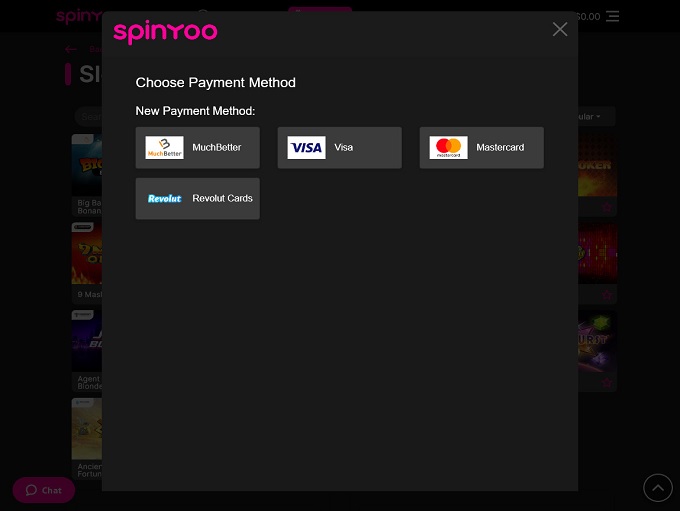680x511 pixels.
Task: Choose Visa as payment method
Action: (x=340, y=147)
